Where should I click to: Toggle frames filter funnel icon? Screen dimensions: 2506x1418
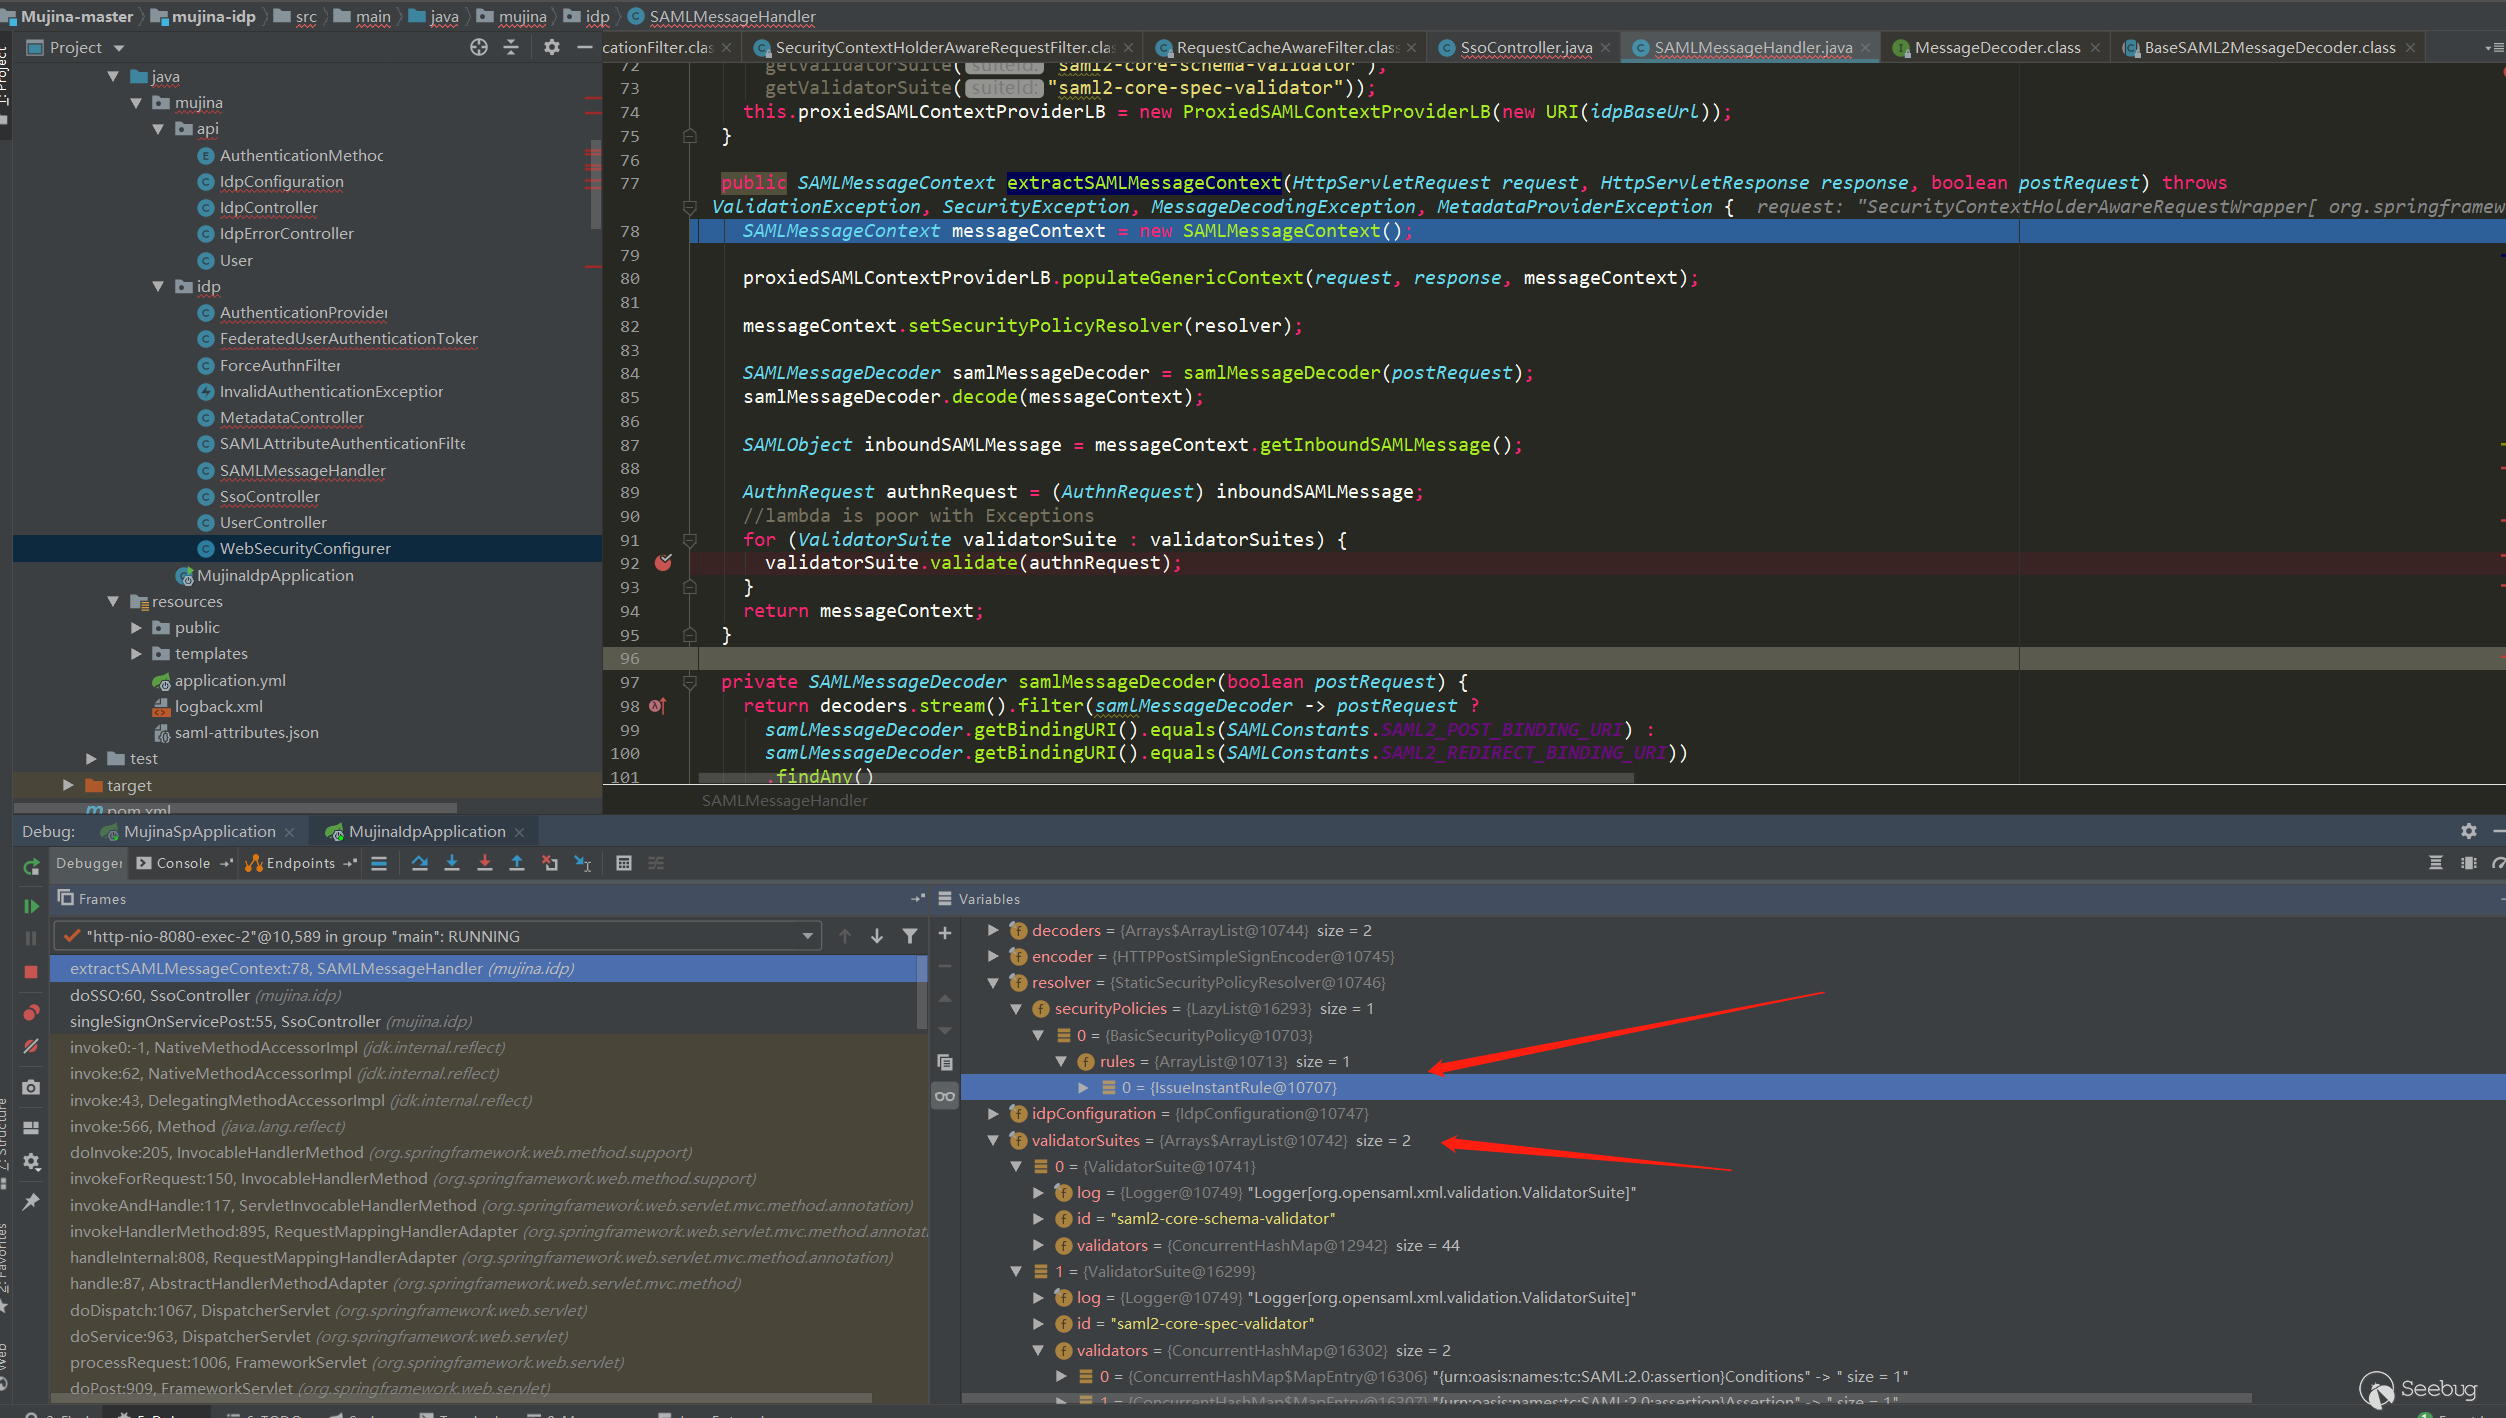[909, 936]
